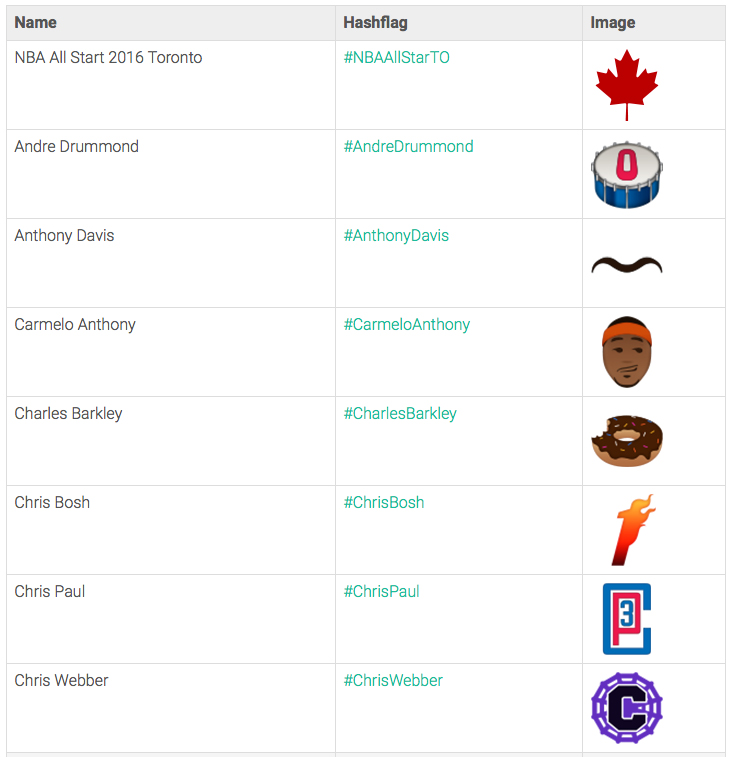Click the Chris Bosh flaming one emoji
Screen dimensions: 732x757
pos(633,530)
